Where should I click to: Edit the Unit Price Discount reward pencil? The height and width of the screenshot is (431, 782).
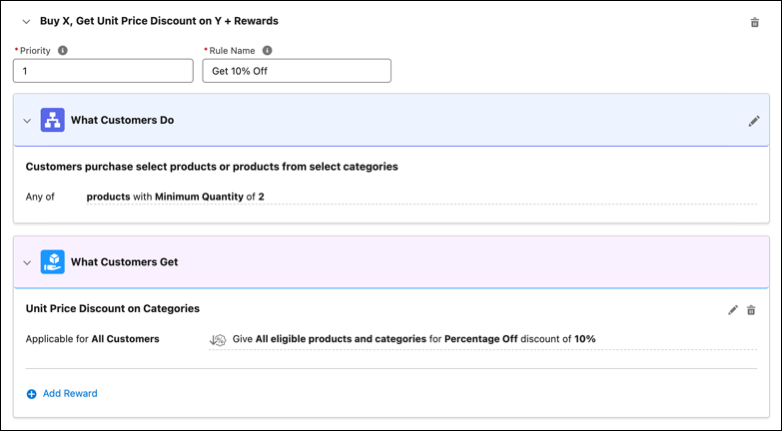(733, 310)
